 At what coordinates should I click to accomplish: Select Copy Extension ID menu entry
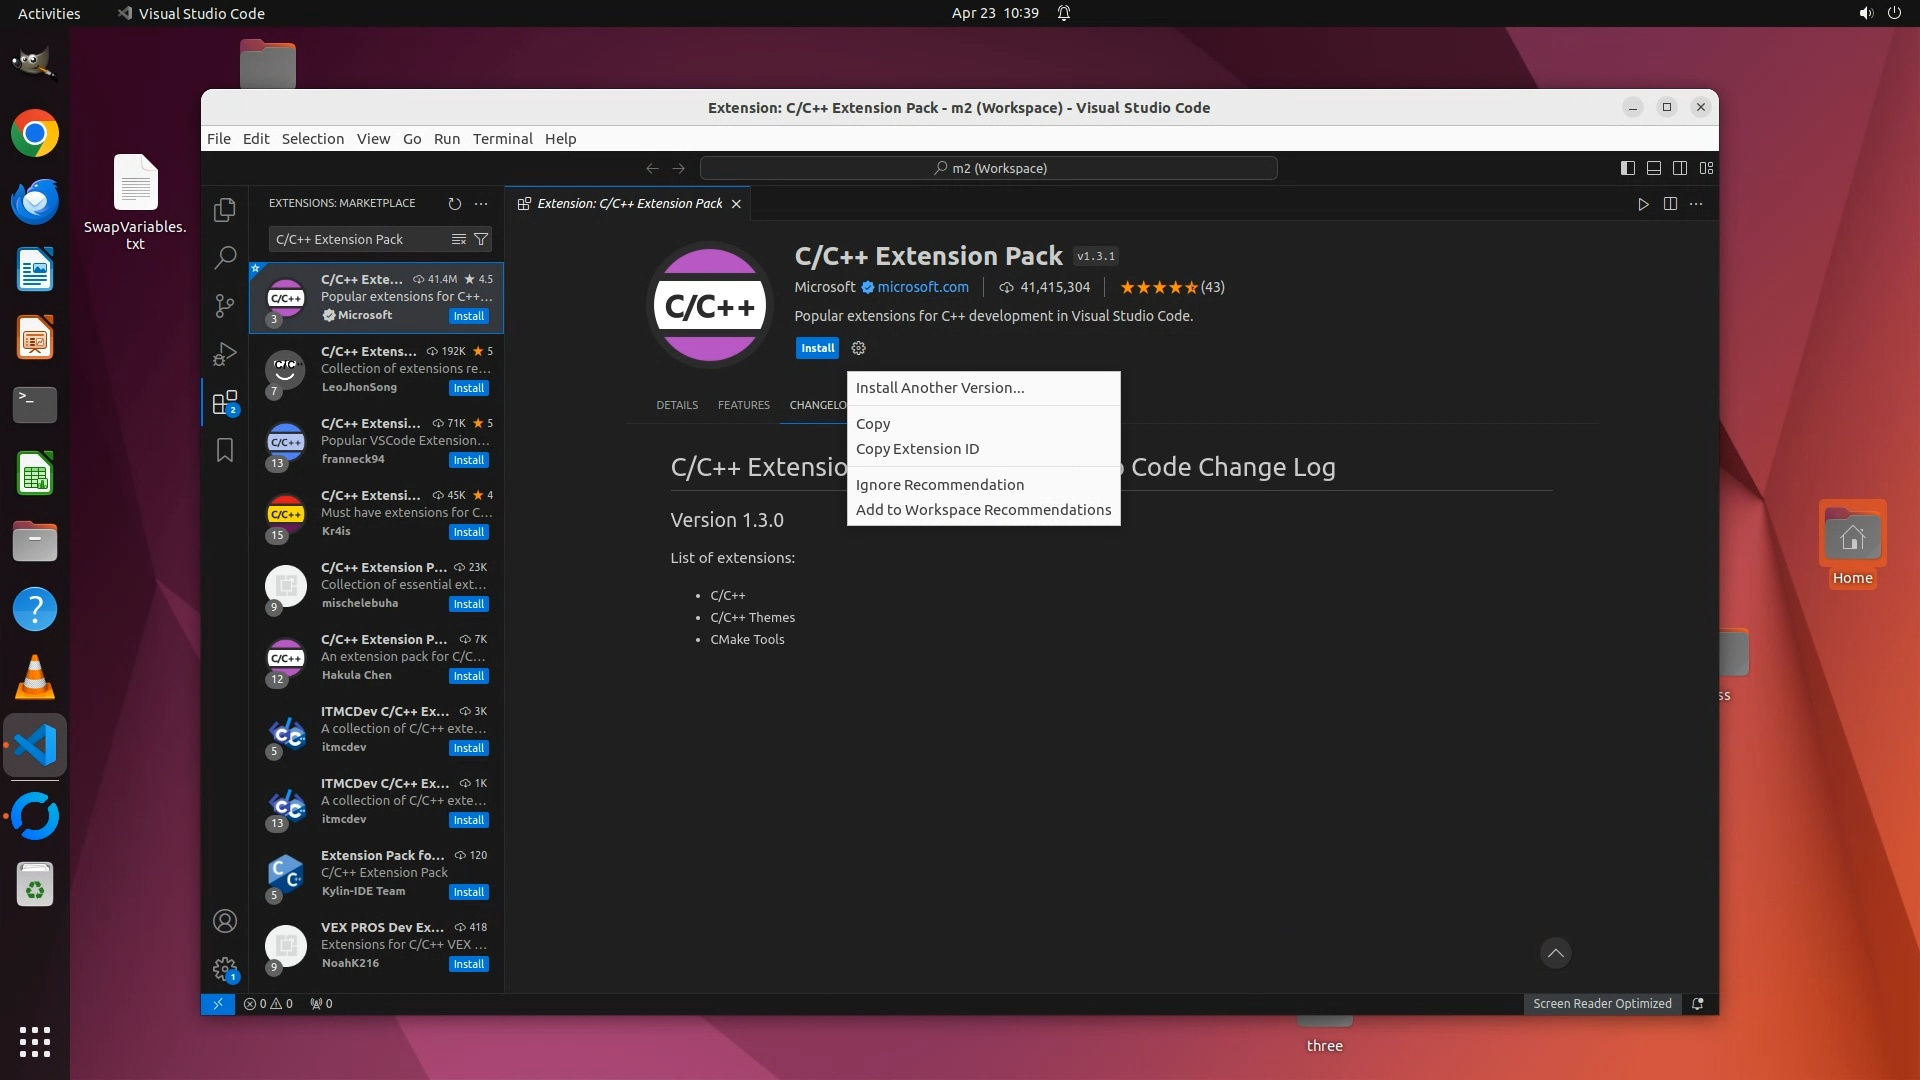(917, 449)
